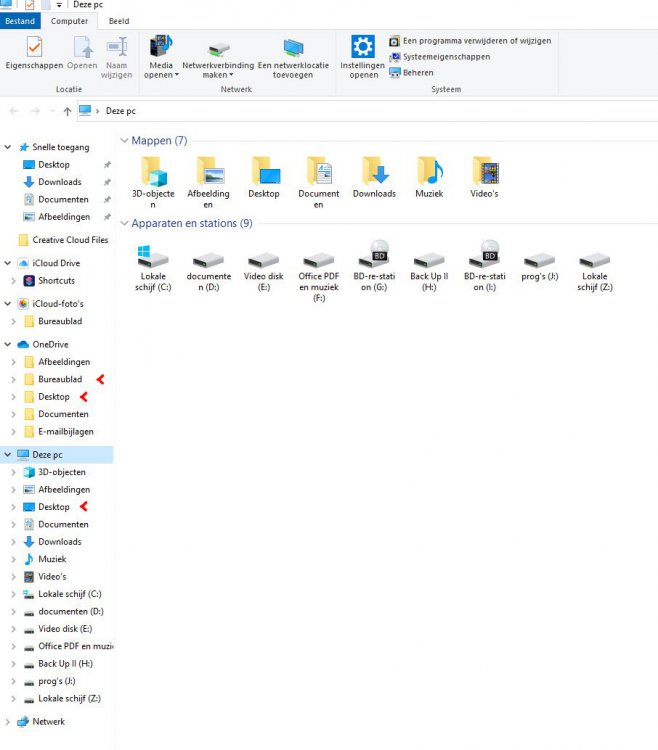Switch to the Beeld ribbon tab
Image resolution: width=658 pixels, height=750 pixels.
(119, 21)
